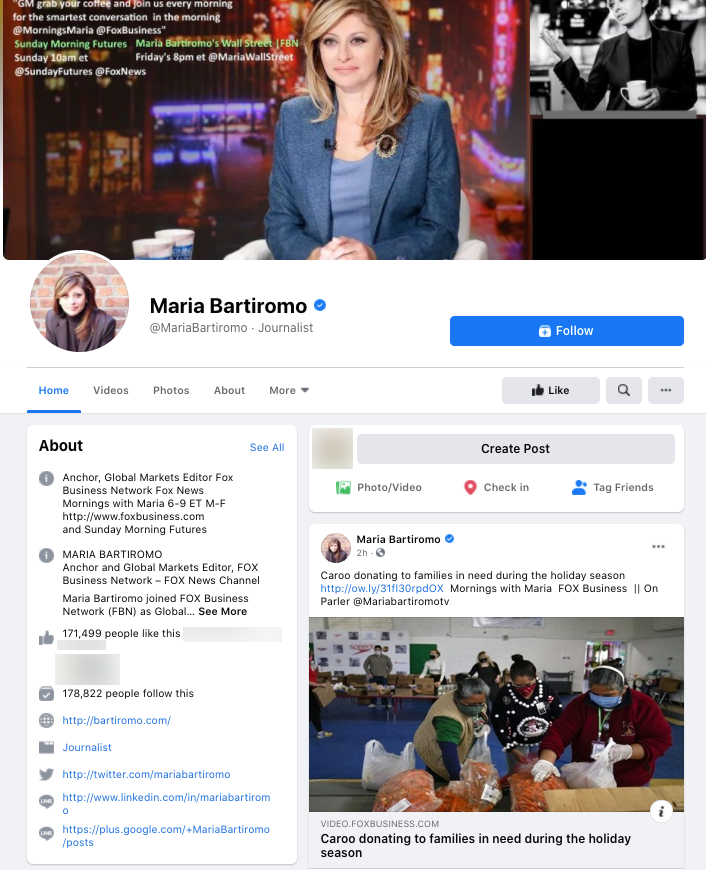
Task: Open the bartiromo.com website link
Action: point(117,720)
